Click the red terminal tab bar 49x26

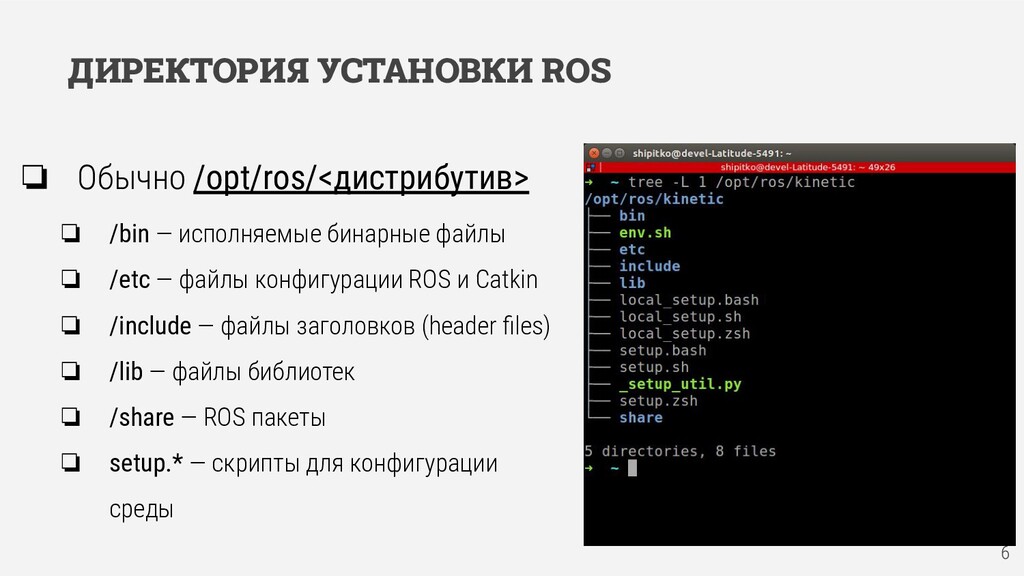[x=799, y=167]
